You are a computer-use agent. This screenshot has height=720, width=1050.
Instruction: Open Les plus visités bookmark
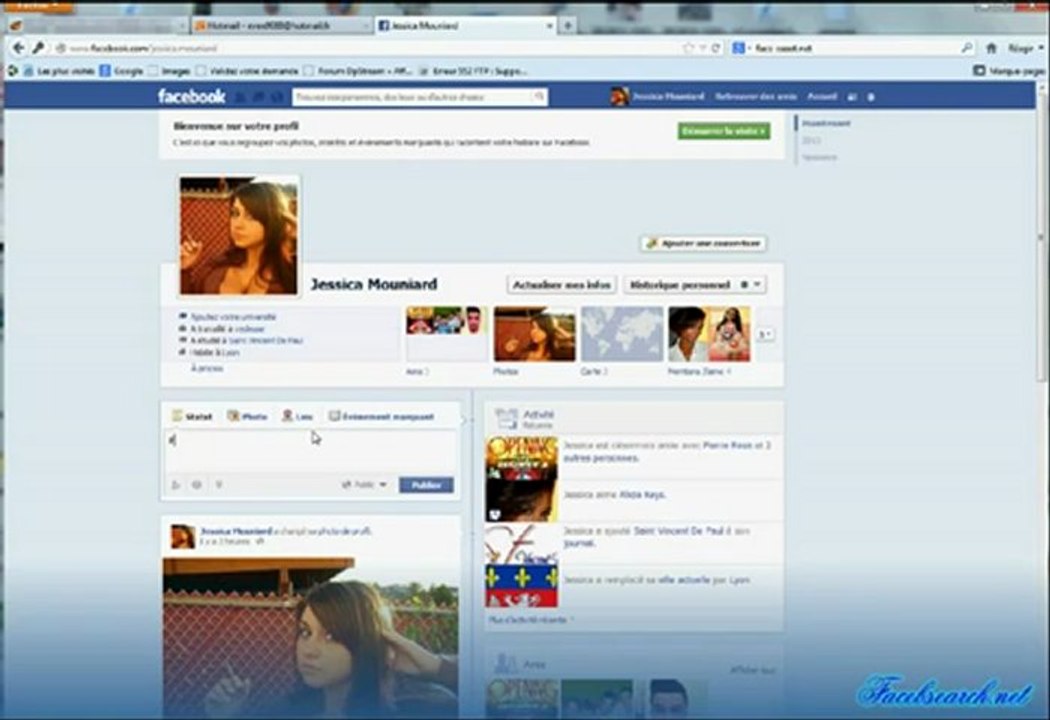59,70
